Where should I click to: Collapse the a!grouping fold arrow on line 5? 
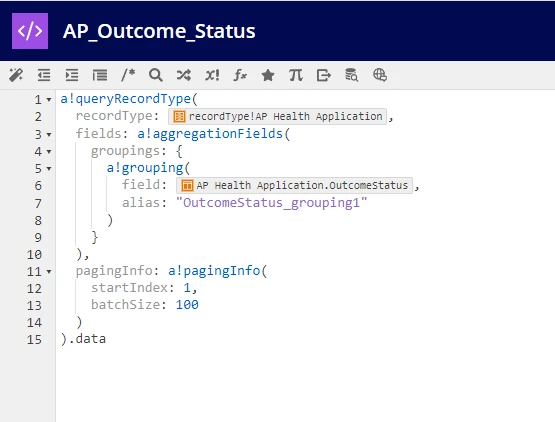coord(49,169)
